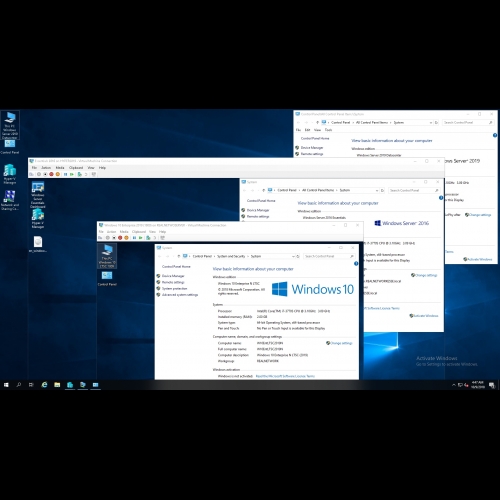Click Device Manager in Server 2016 System window
The width and height of the screenshot is (500, 500).
click(x=258, y=210)
